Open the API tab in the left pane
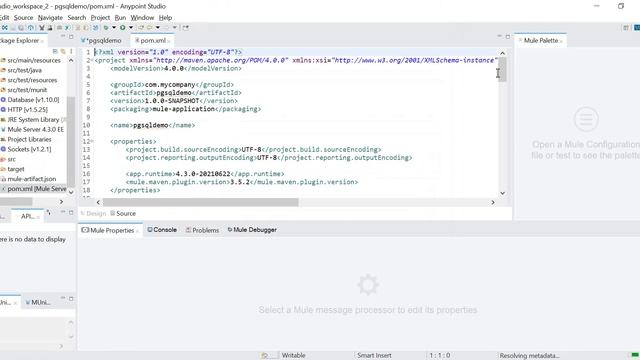640x360 pixels. tap(27, 216)
